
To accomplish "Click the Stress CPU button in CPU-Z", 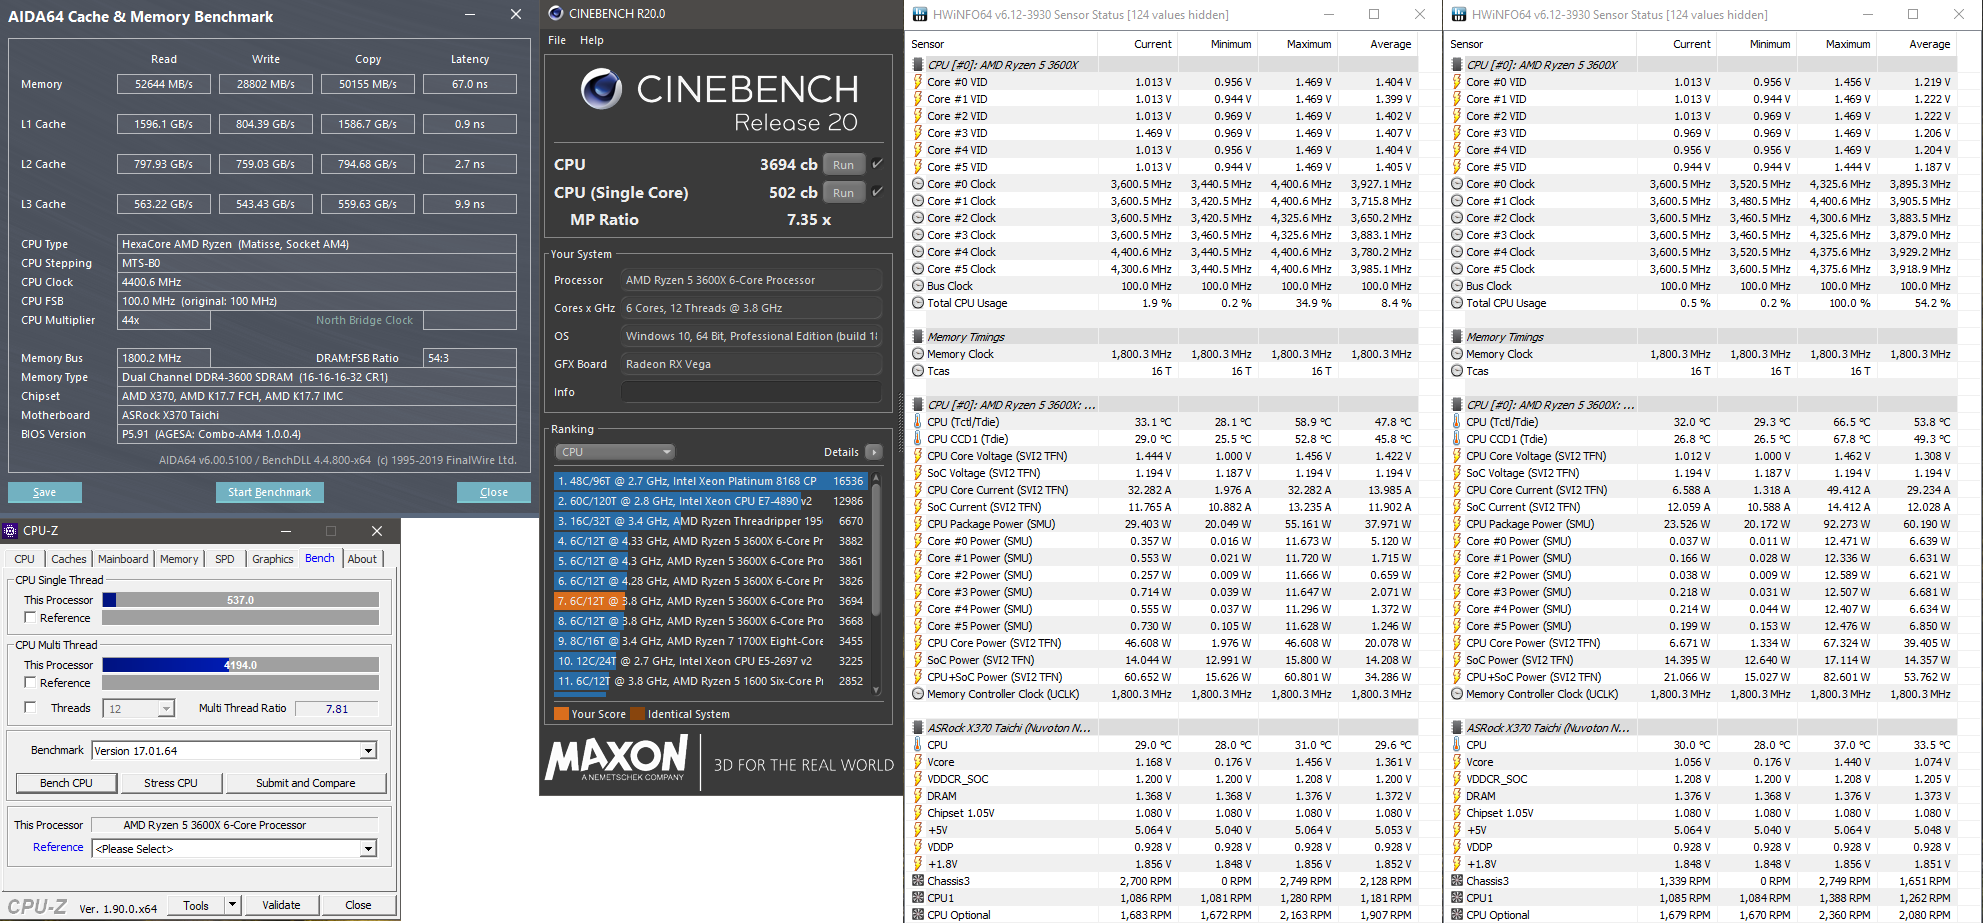I will click(x=171, y=783).
